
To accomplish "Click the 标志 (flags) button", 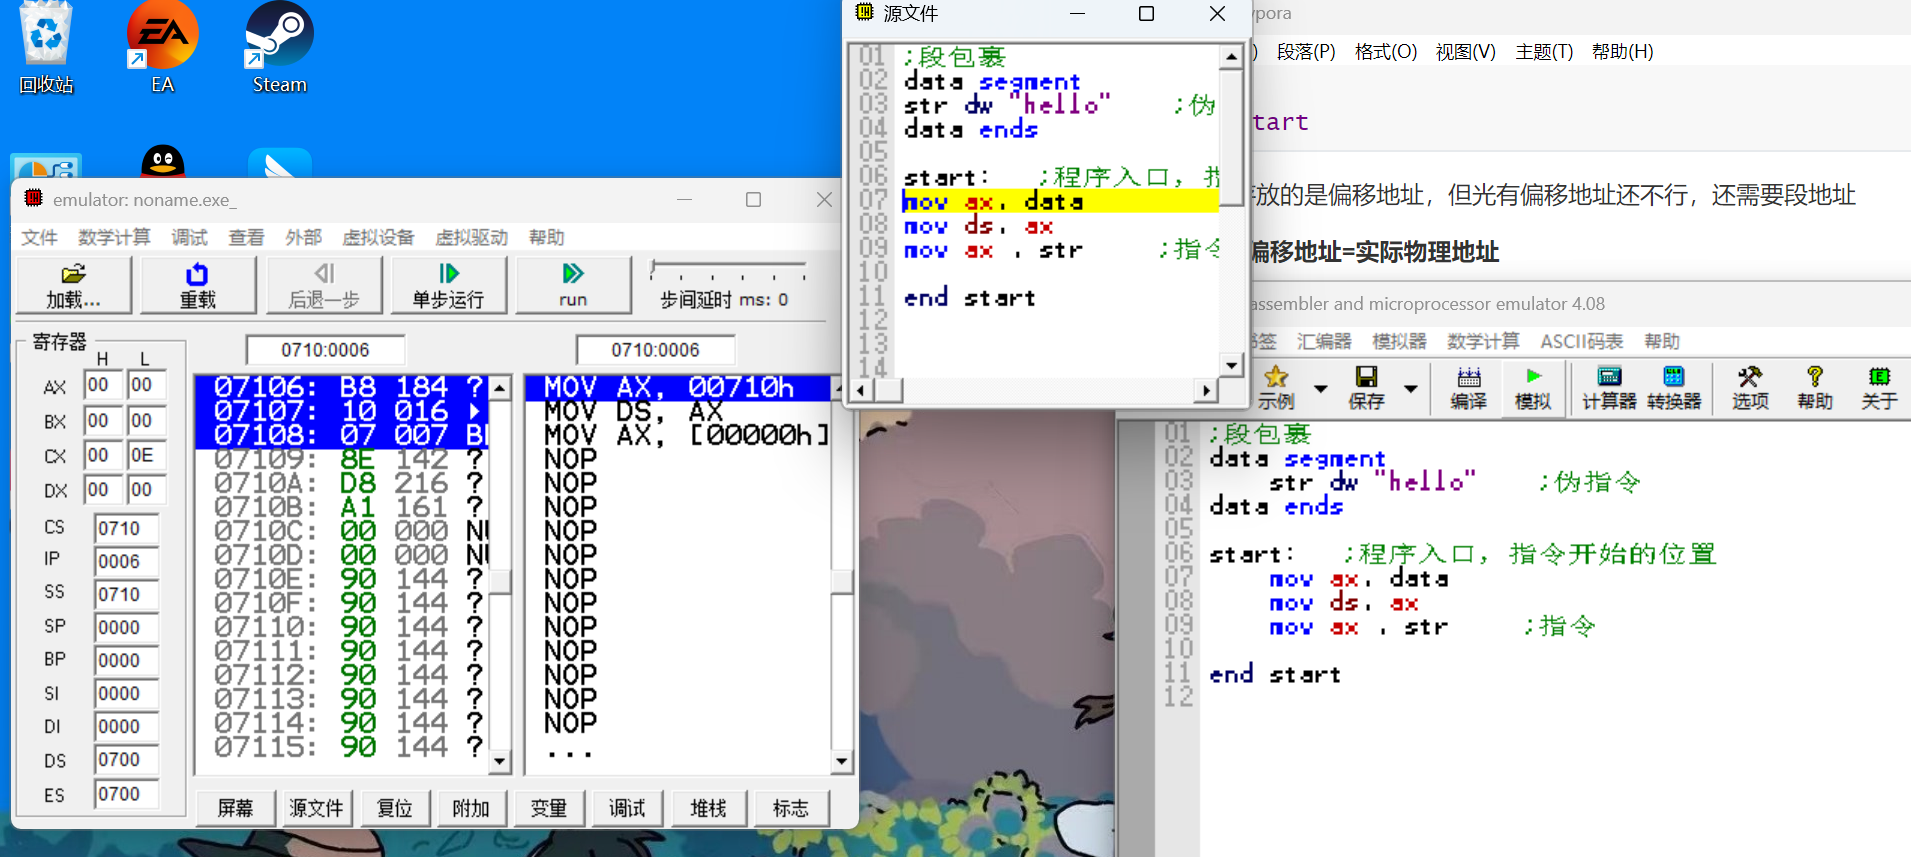I will (790, 808).
